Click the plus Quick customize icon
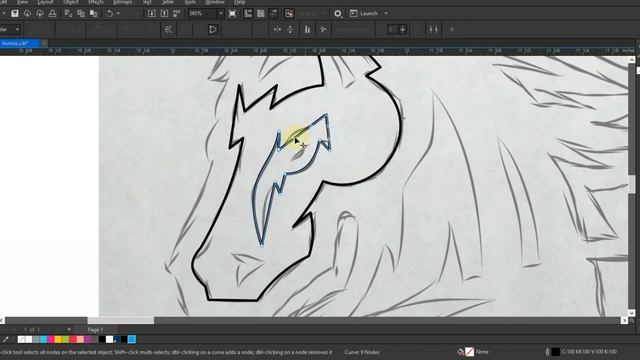The image size is (640, 360). click(452, 29)
